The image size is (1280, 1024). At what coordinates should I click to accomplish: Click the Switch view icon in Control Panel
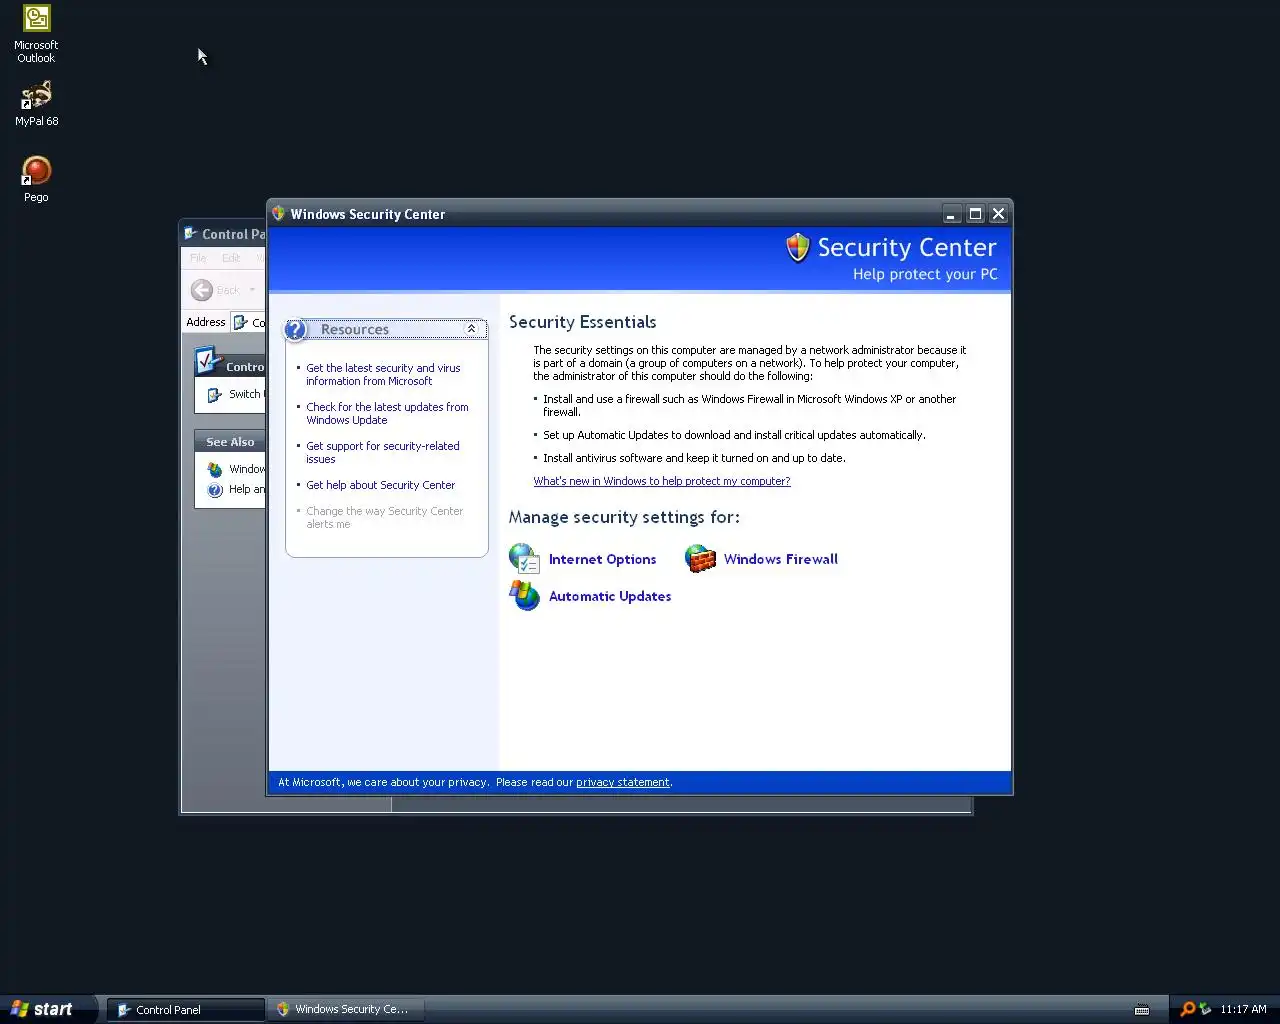coord(215,395)
